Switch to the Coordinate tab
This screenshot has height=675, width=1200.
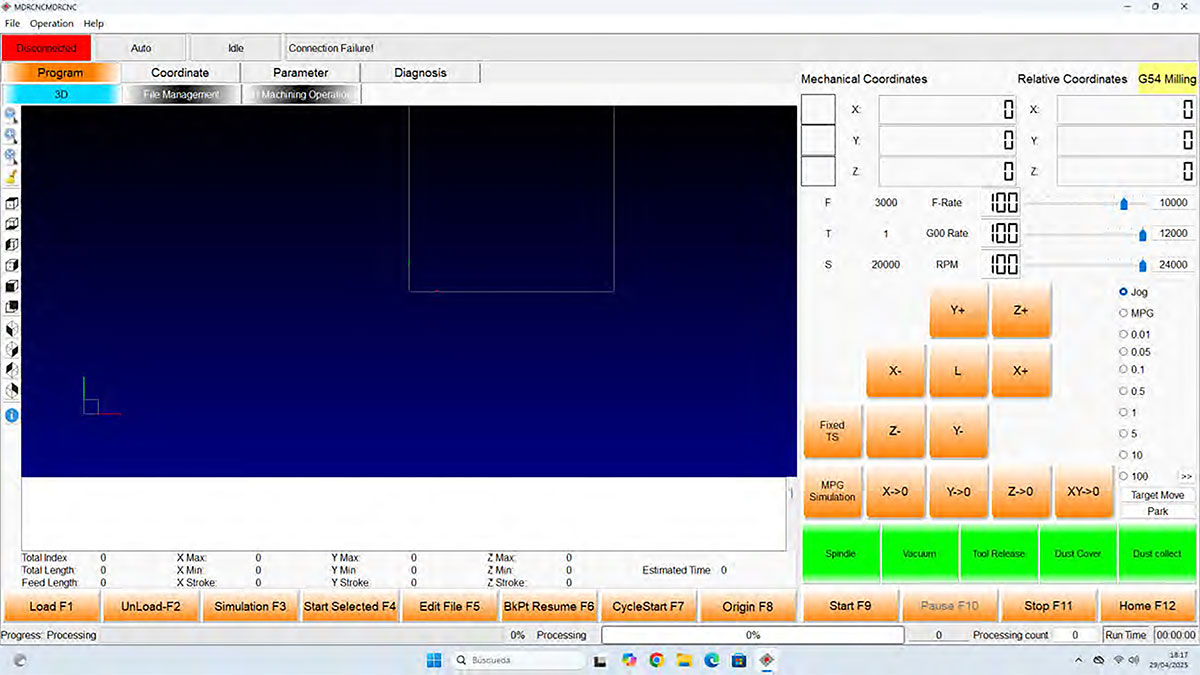pyautogui.click(x=180, y=73)
